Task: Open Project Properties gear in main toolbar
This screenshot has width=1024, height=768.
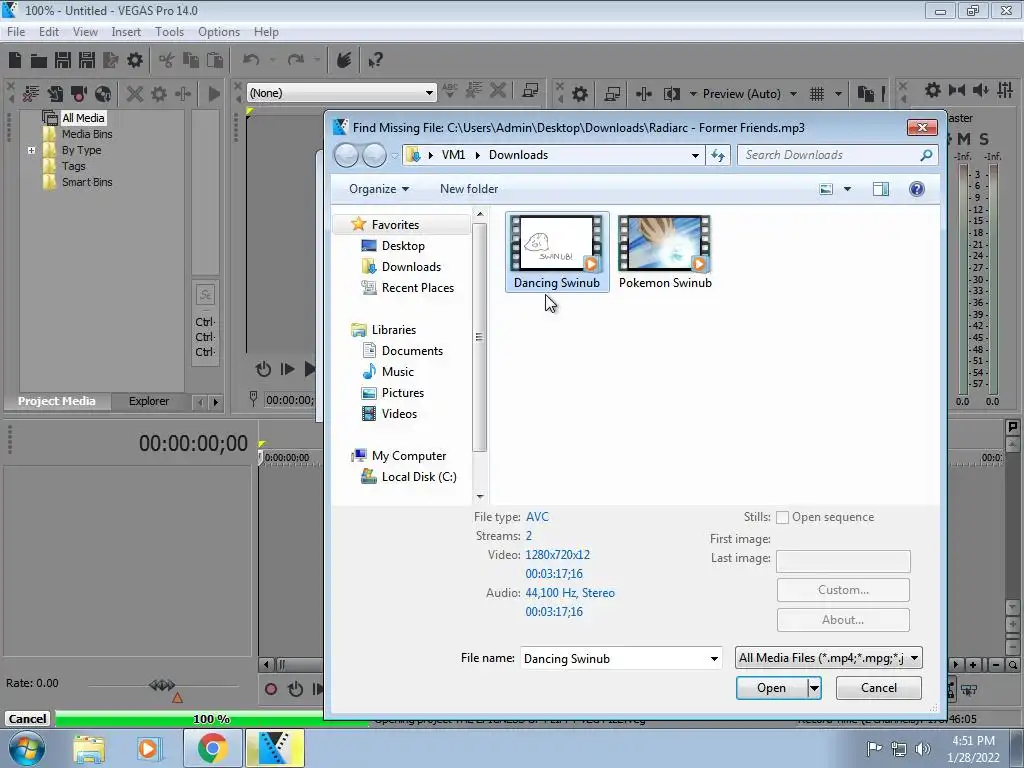Action: click(135, 61)
